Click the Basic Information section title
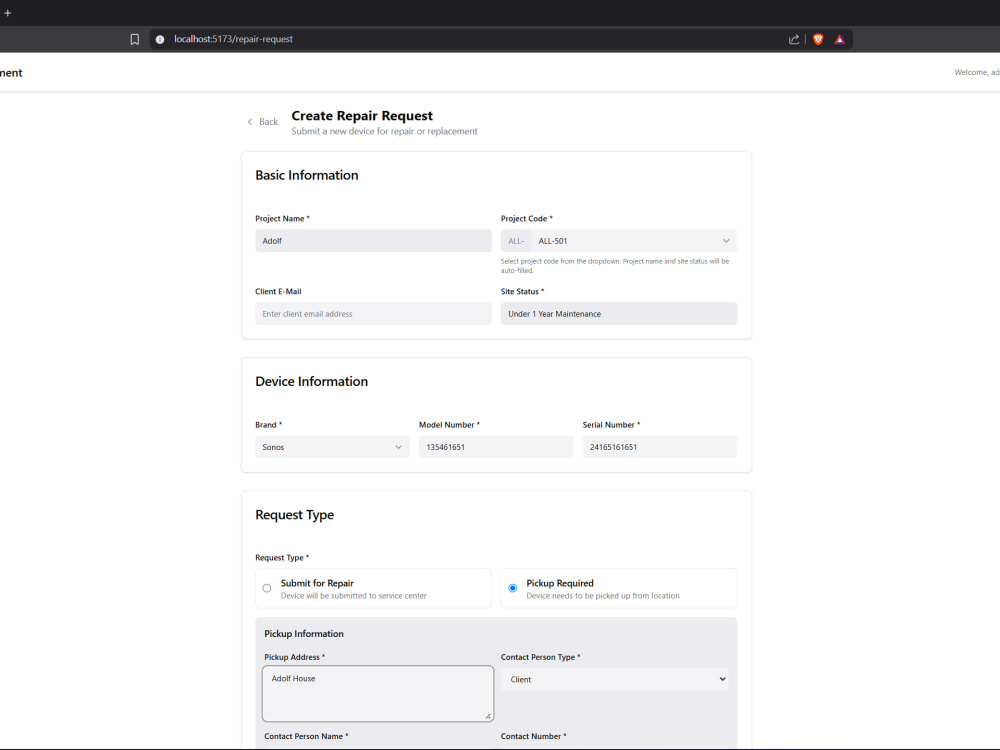The image size is (1000, 750). 307,175
